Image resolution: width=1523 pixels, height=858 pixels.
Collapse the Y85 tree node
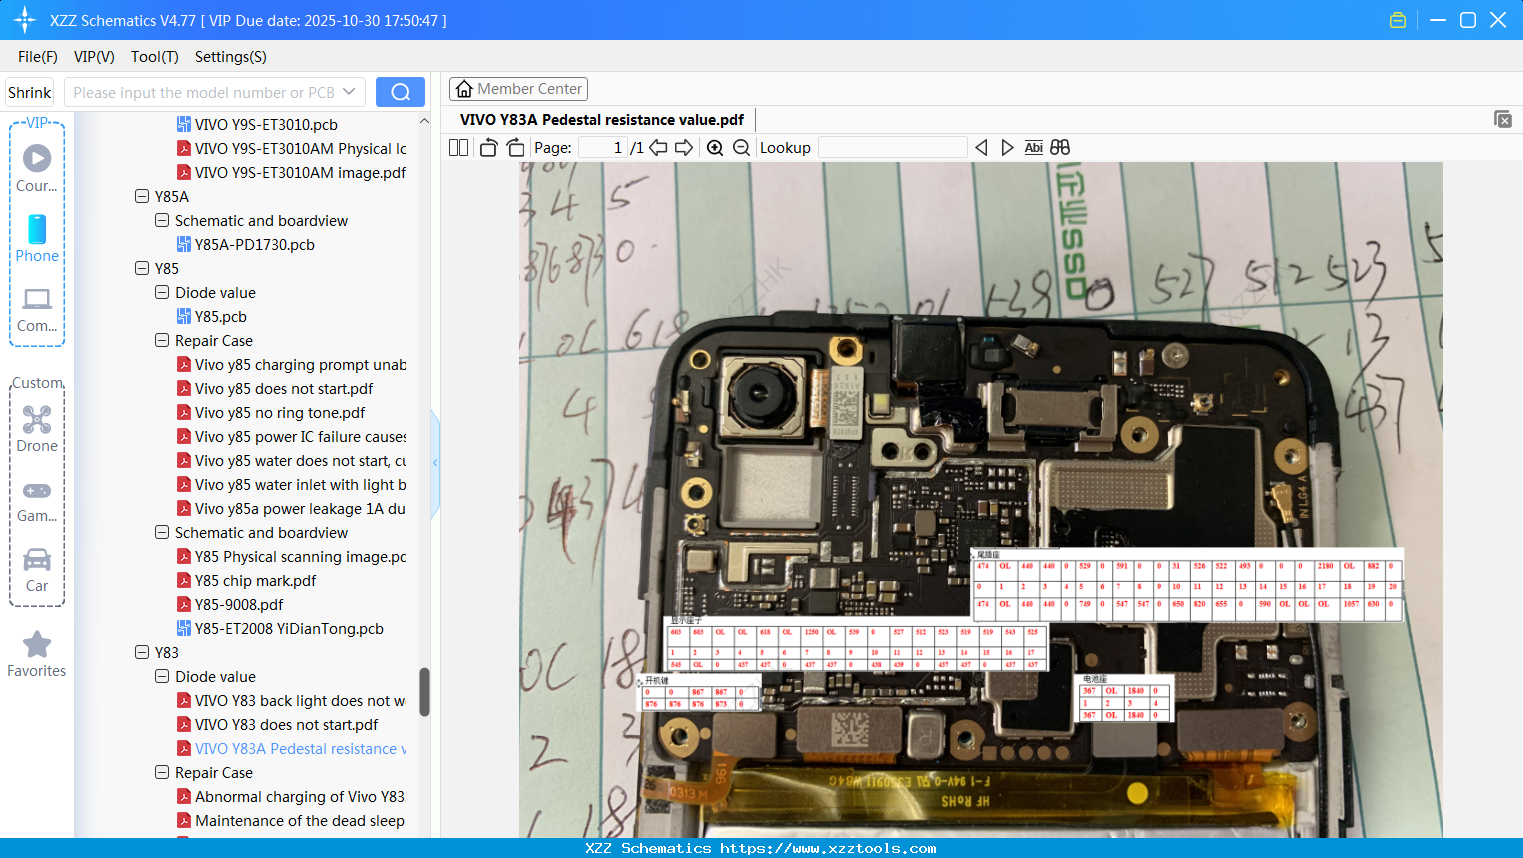142,269
